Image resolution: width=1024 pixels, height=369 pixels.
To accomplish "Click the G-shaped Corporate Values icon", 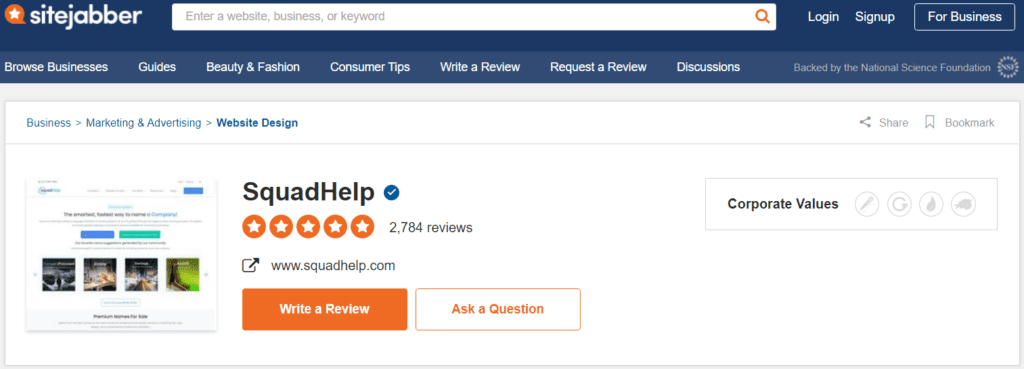I will pyautogui.click(x=899, y=204).
